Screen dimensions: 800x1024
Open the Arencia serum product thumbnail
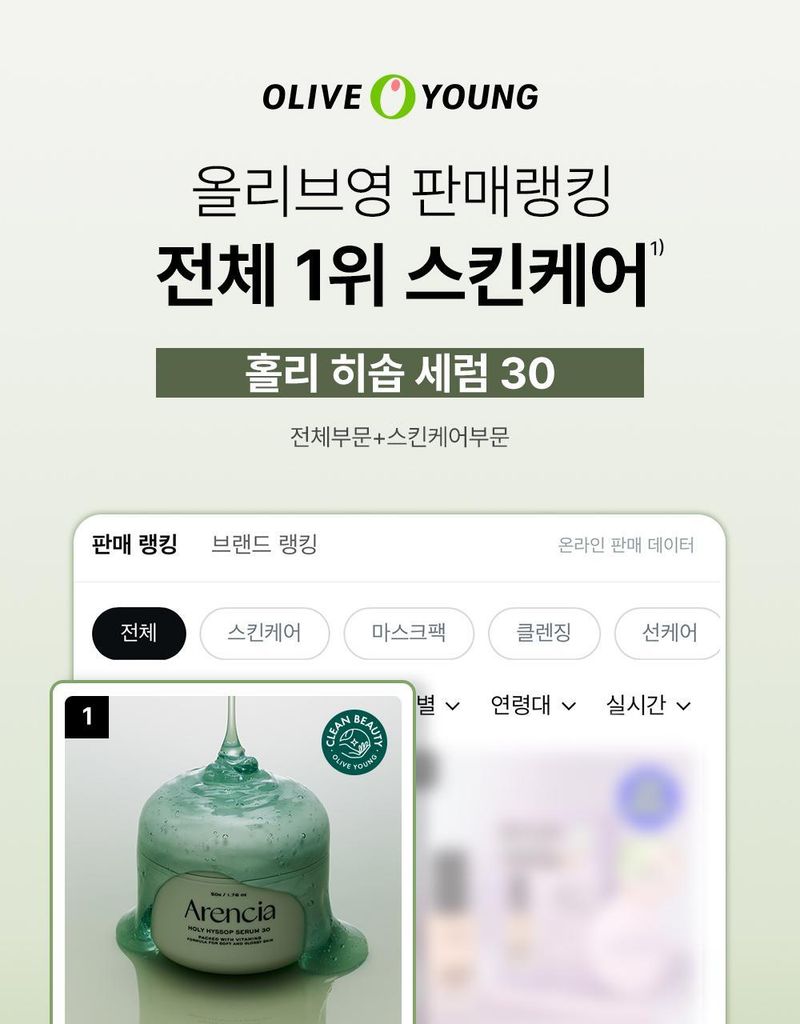click(x=233, y=859)
